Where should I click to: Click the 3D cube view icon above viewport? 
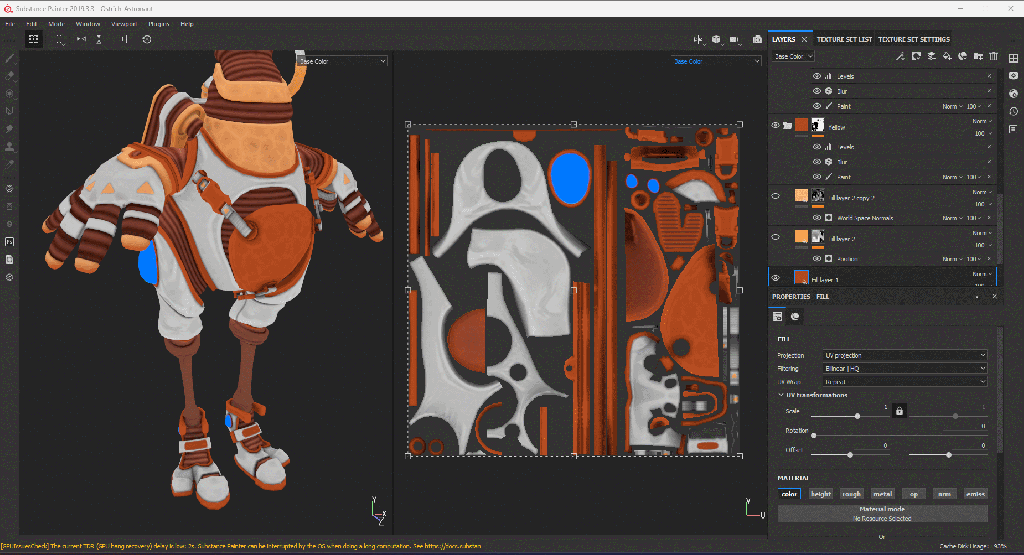point(716,39)
